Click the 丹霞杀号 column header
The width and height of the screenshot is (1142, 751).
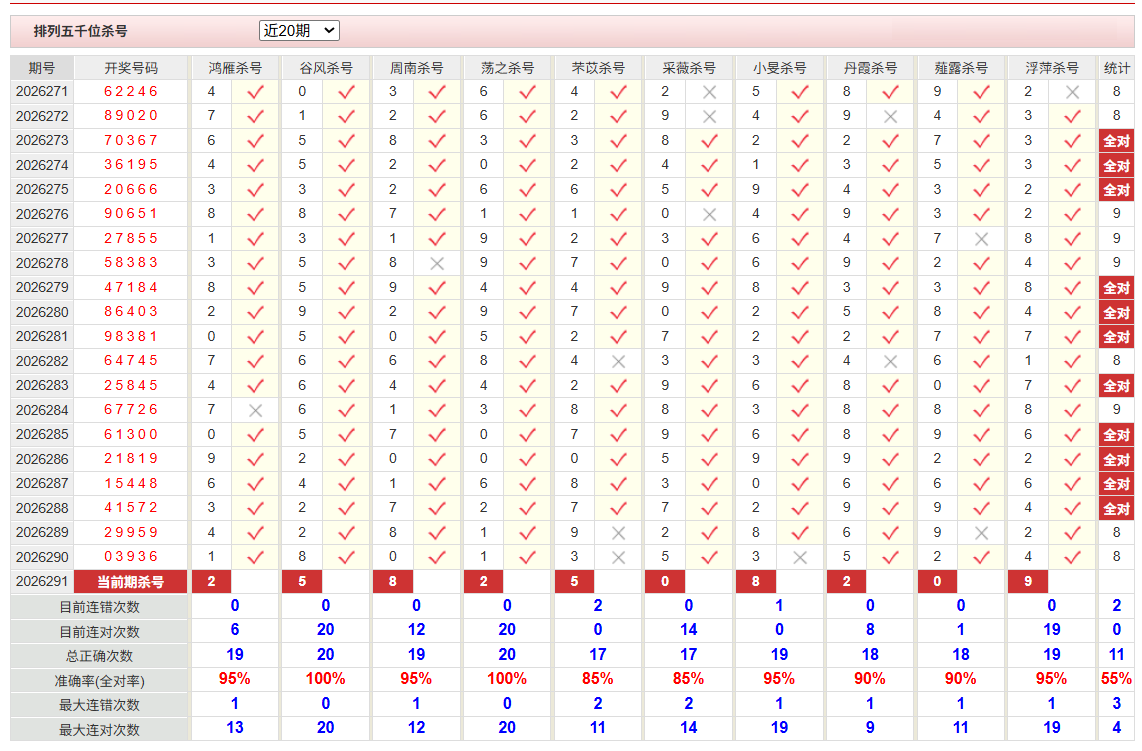(x=870, y=68)
